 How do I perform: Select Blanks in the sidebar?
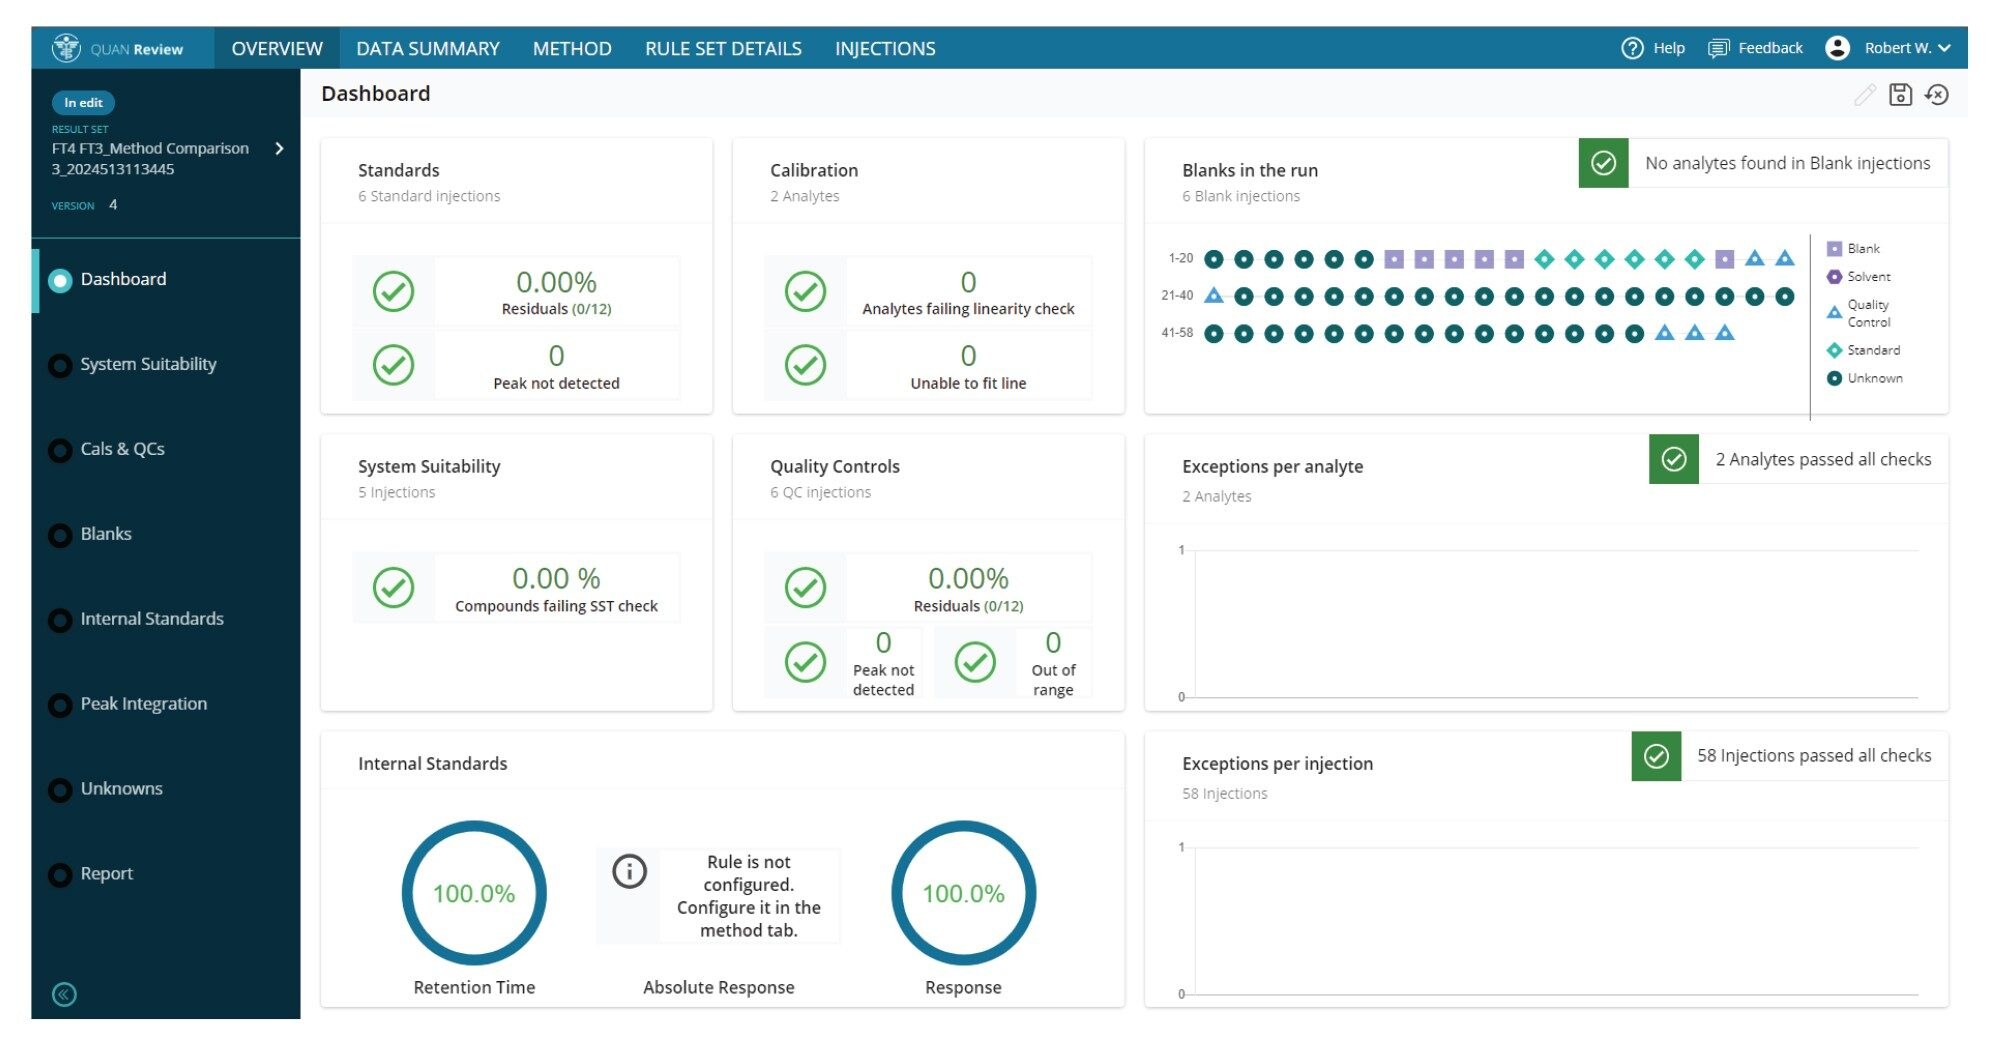pyautogui.click(x=168, y=534)
